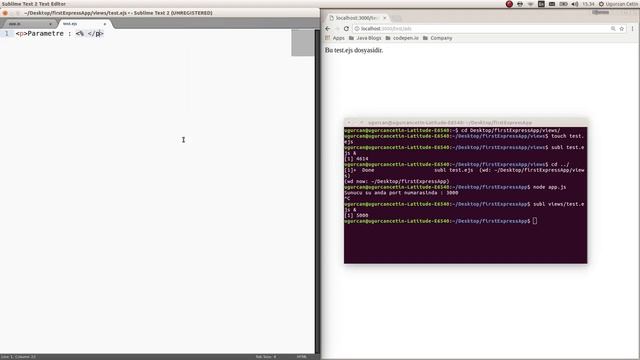640x360 pixels.
Task: Click line 1 code in the editor
Action: pyautogui.click(x=60, y=33)
